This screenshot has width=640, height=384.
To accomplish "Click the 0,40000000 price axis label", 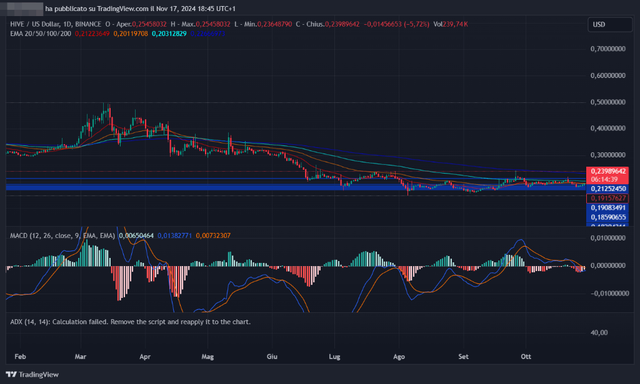I will [608, 128].
